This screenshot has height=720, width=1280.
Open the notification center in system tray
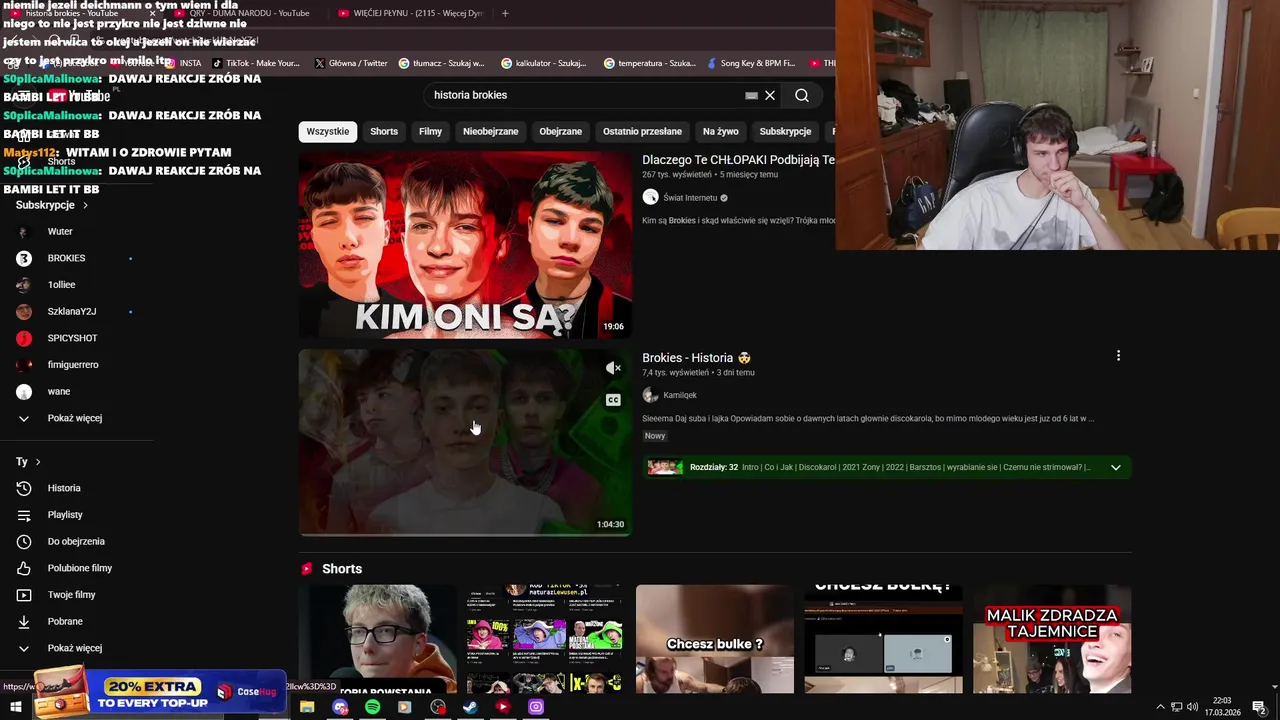click(x=1259, y=707)
